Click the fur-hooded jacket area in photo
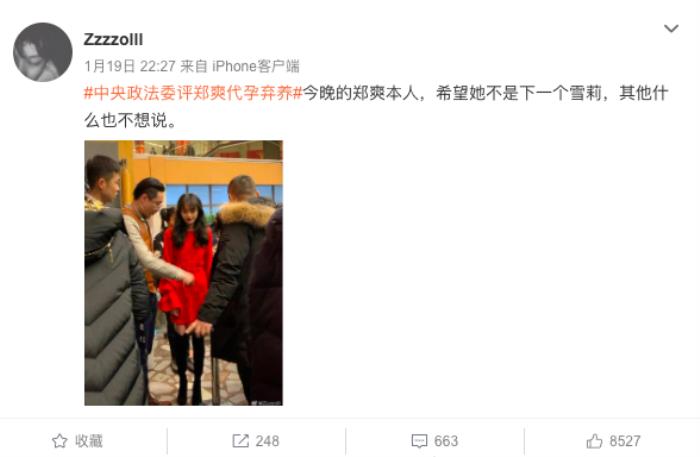Screen dimensions: 700x457 click(x=246, y=213)
